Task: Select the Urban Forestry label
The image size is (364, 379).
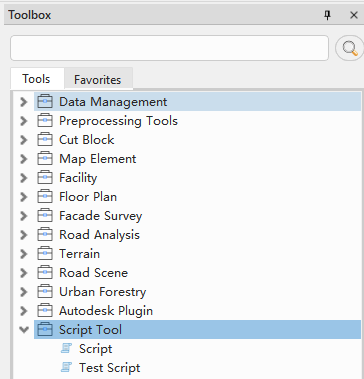Action: click(x=103, y=292)
